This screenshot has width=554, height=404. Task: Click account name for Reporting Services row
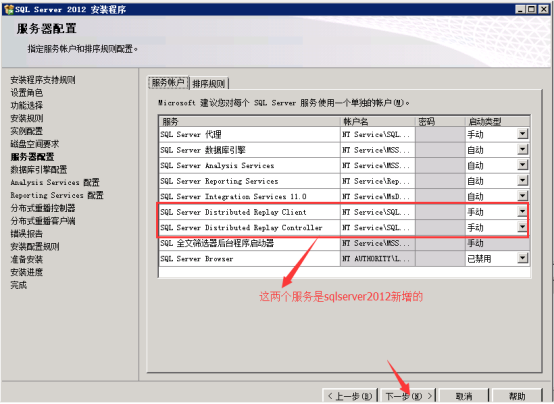click(378, 181)
